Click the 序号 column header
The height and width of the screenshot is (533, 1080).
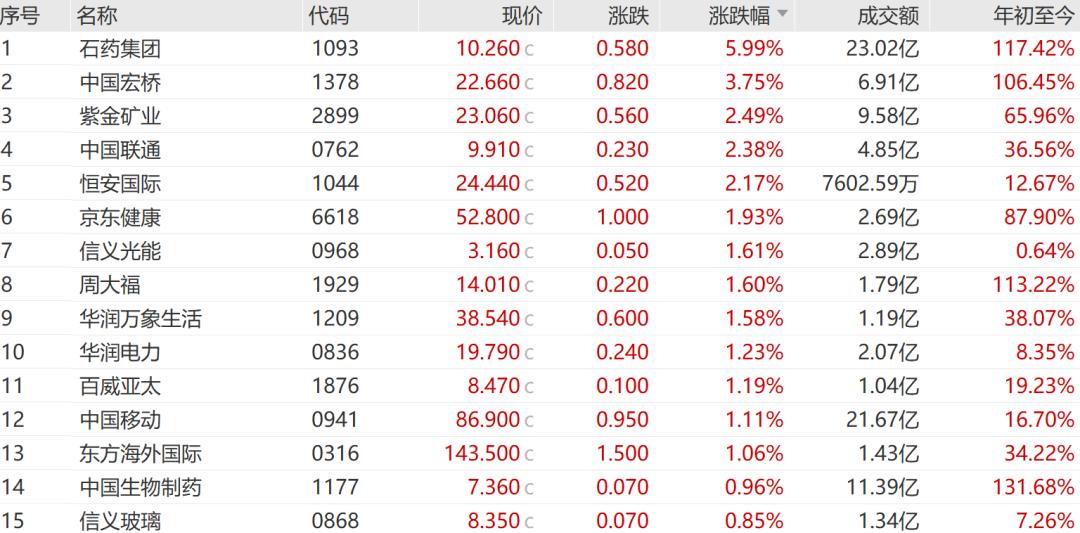19,16
